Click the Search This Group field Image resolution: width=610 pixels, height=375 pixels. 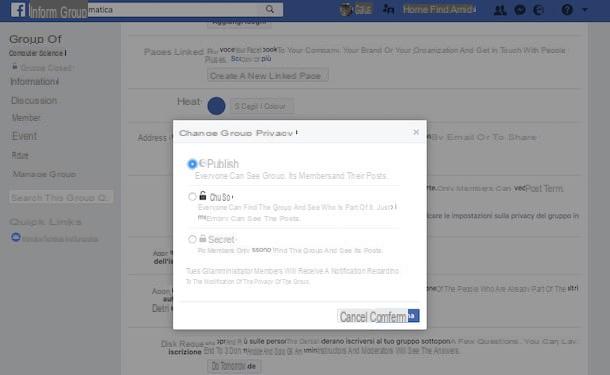click(61, 198)
